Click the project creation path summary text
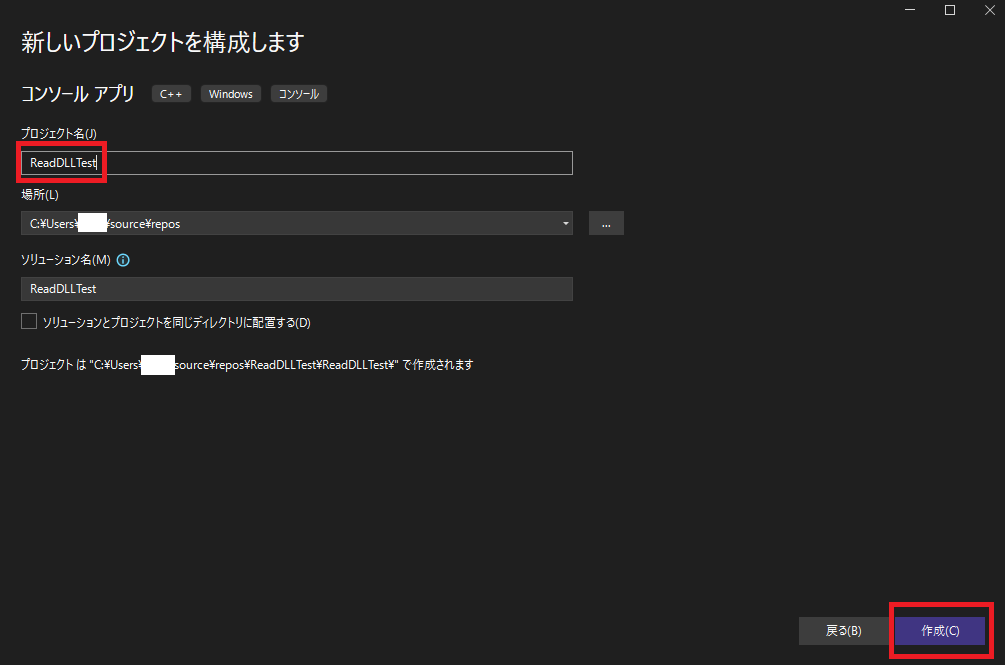 [x=247, y=365]
